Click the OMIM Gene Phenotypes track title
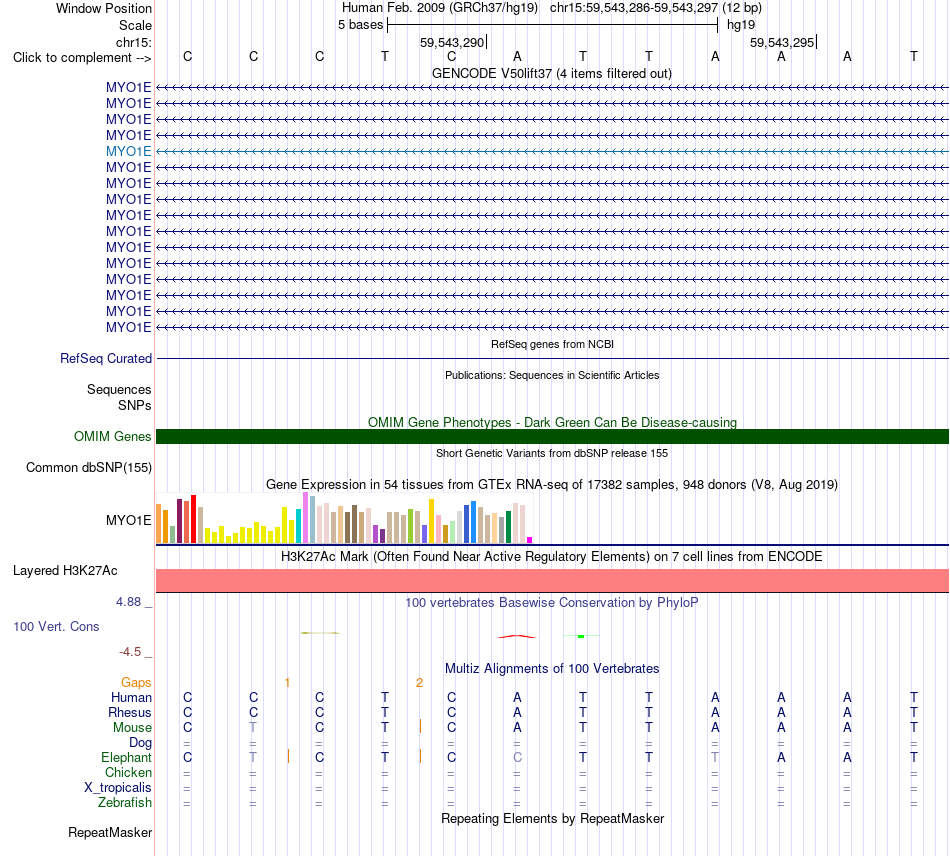Screen dimensions: 950x856 pos(552,422)
